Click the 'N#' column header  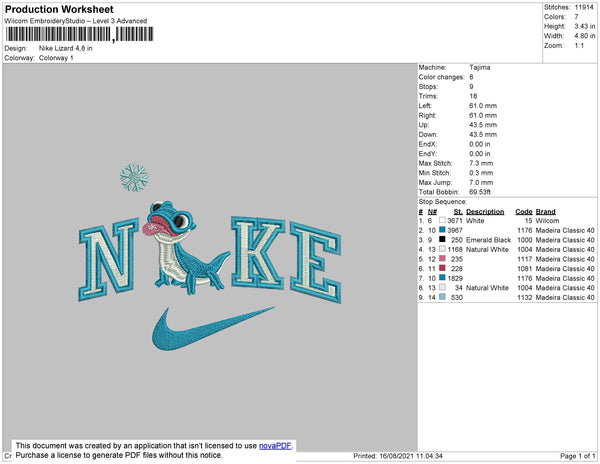coord(432,212)
